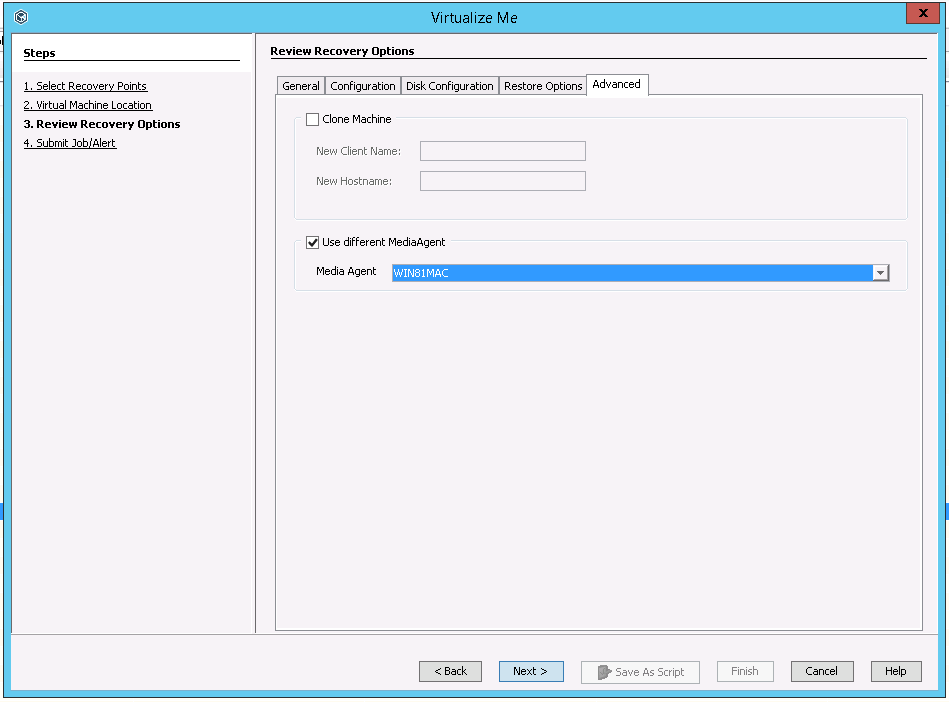Viewport: 949px width, 702px height.
Task: Go to Submit Job/Alert step
Action: (x=70, y=143)
